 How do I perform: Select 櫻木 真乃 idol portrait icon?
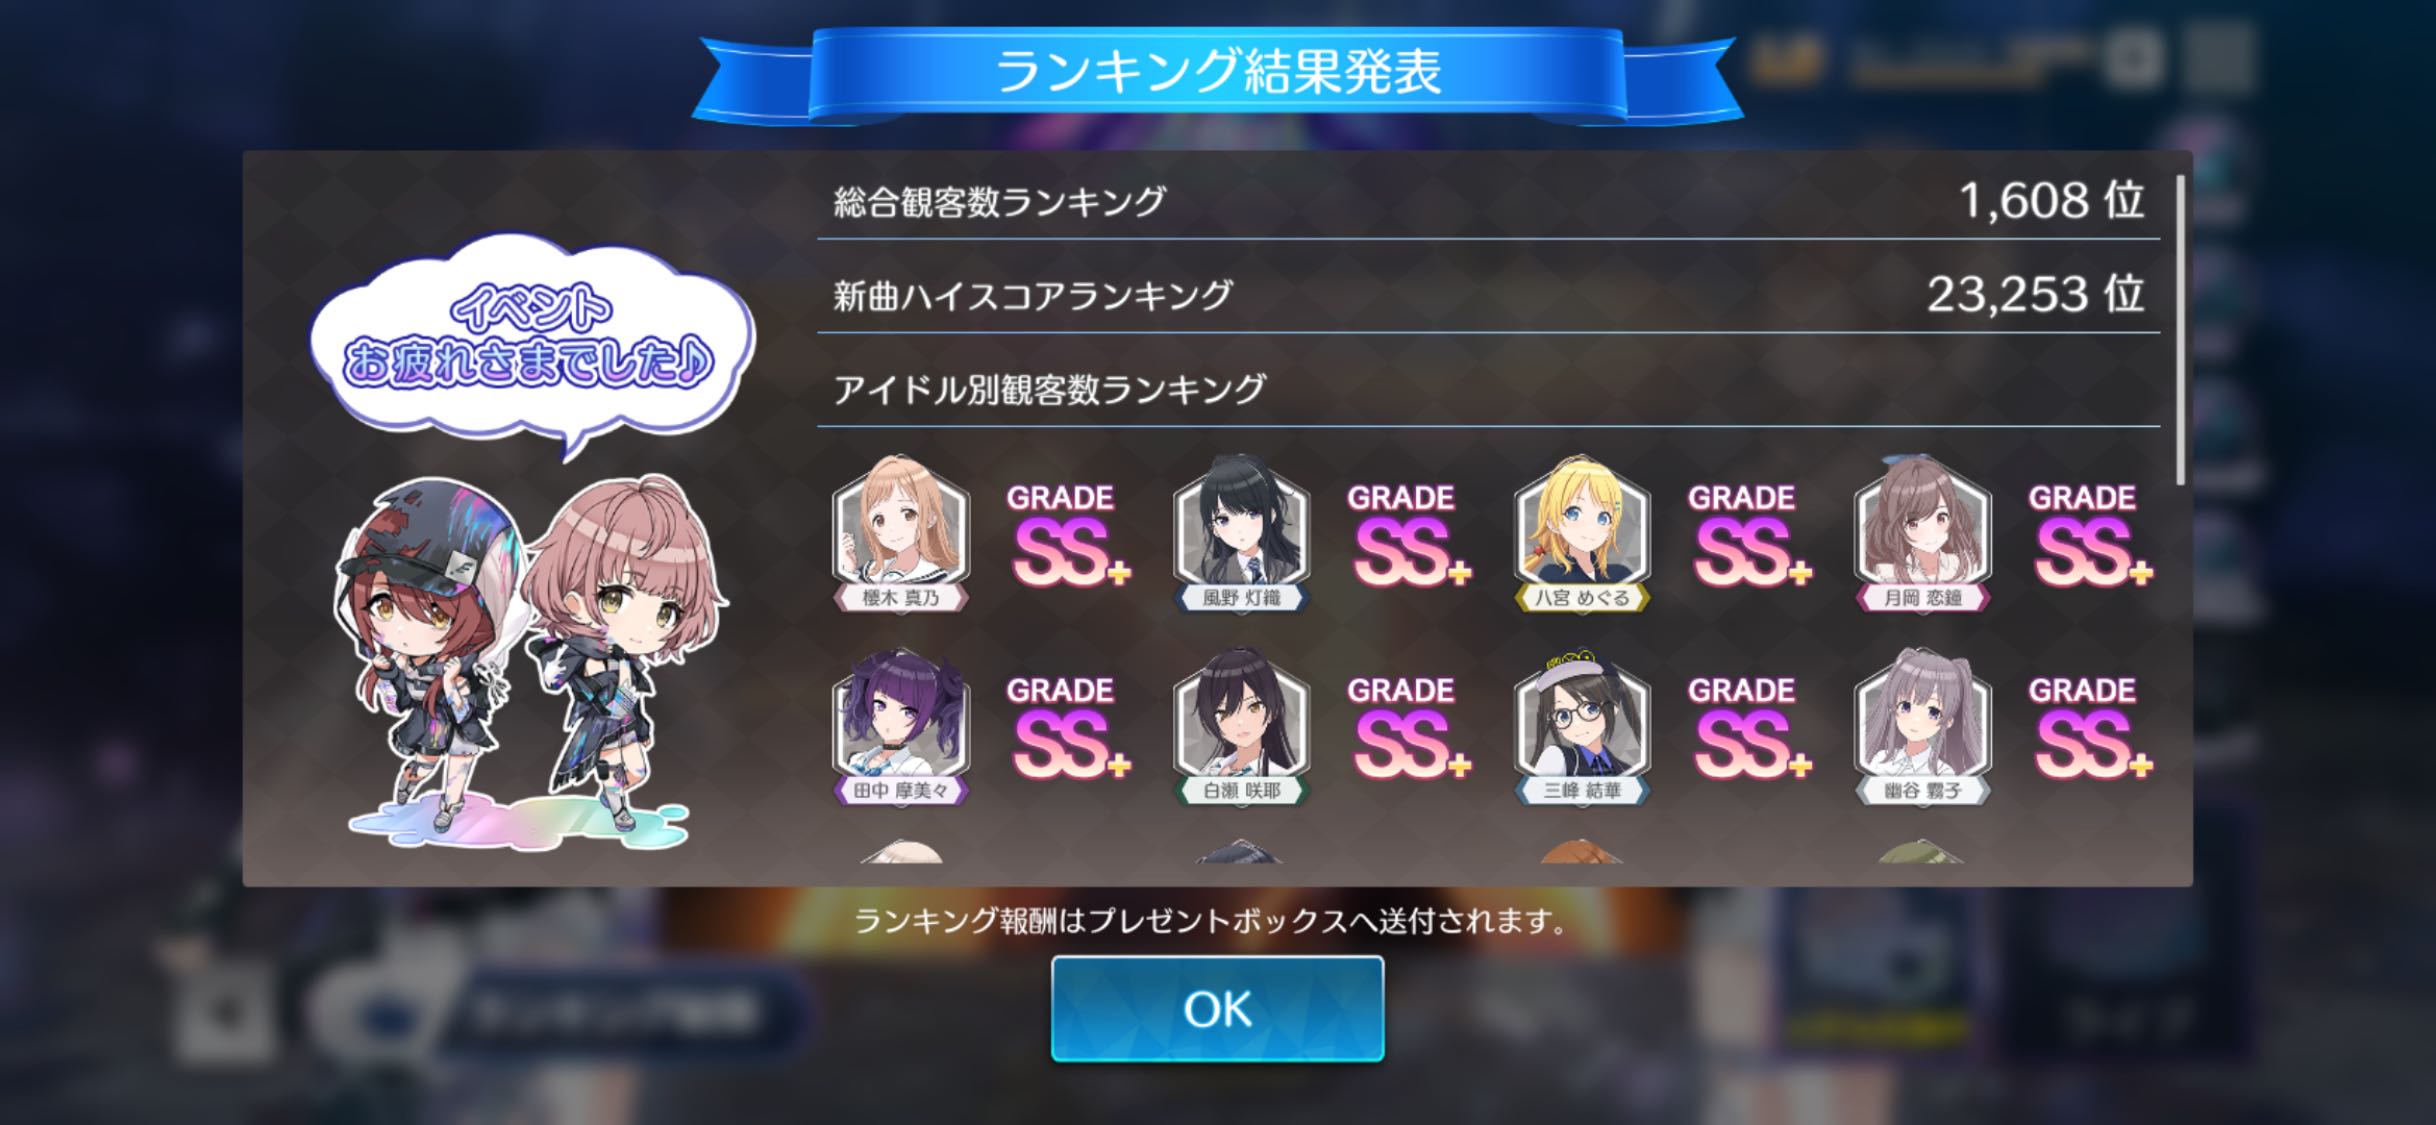pos(901,533)
